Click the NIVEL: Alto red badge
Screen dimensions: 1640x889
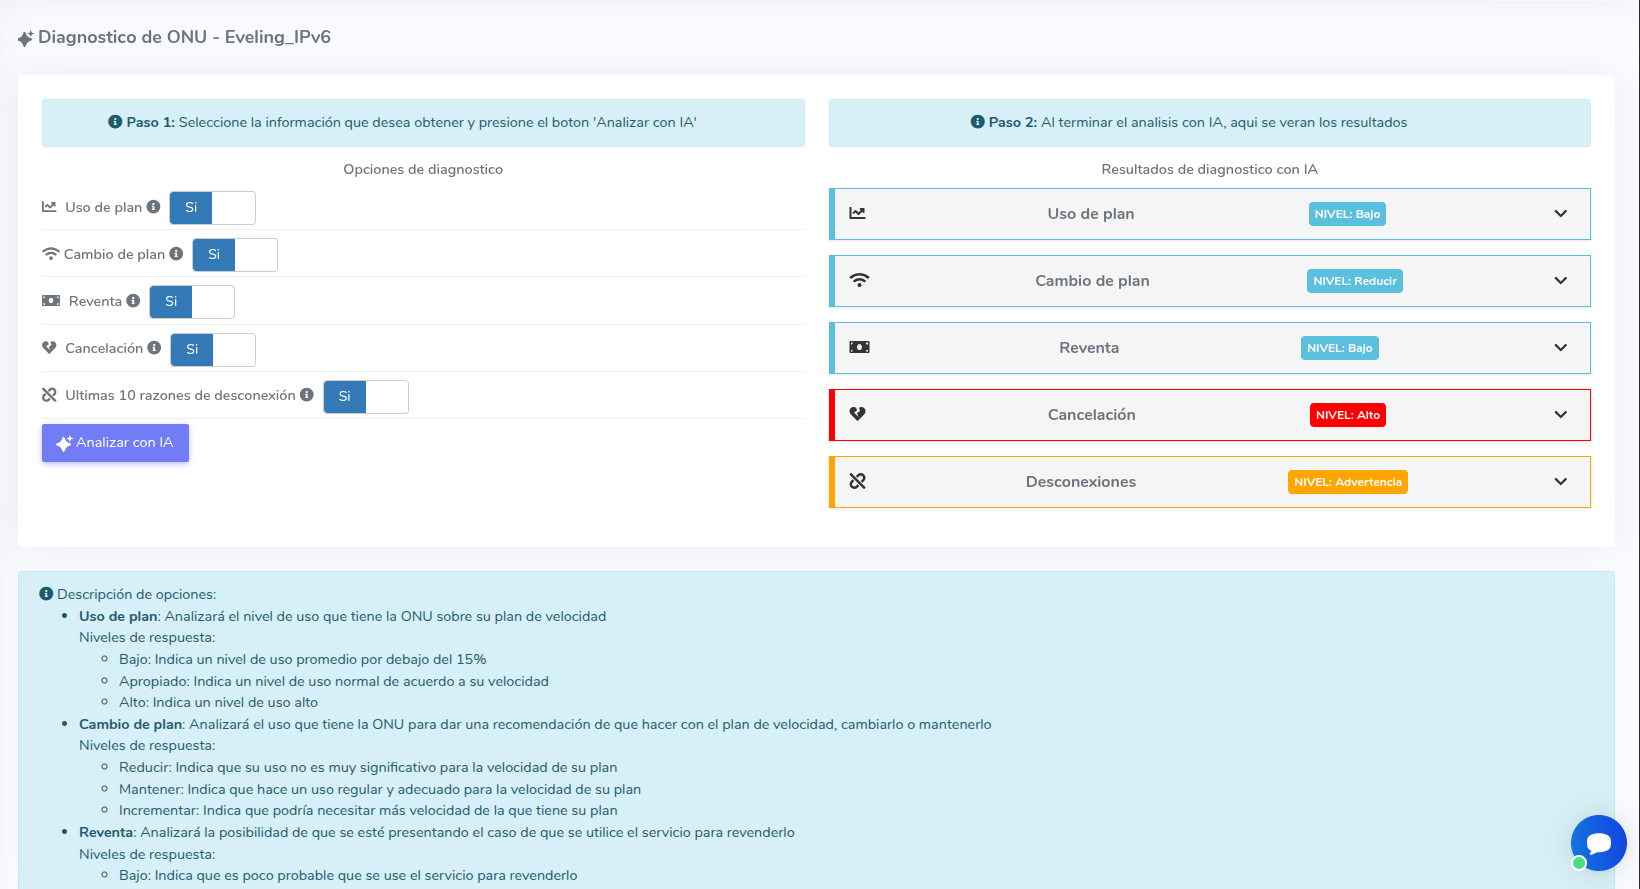[x=1347, y=415]
